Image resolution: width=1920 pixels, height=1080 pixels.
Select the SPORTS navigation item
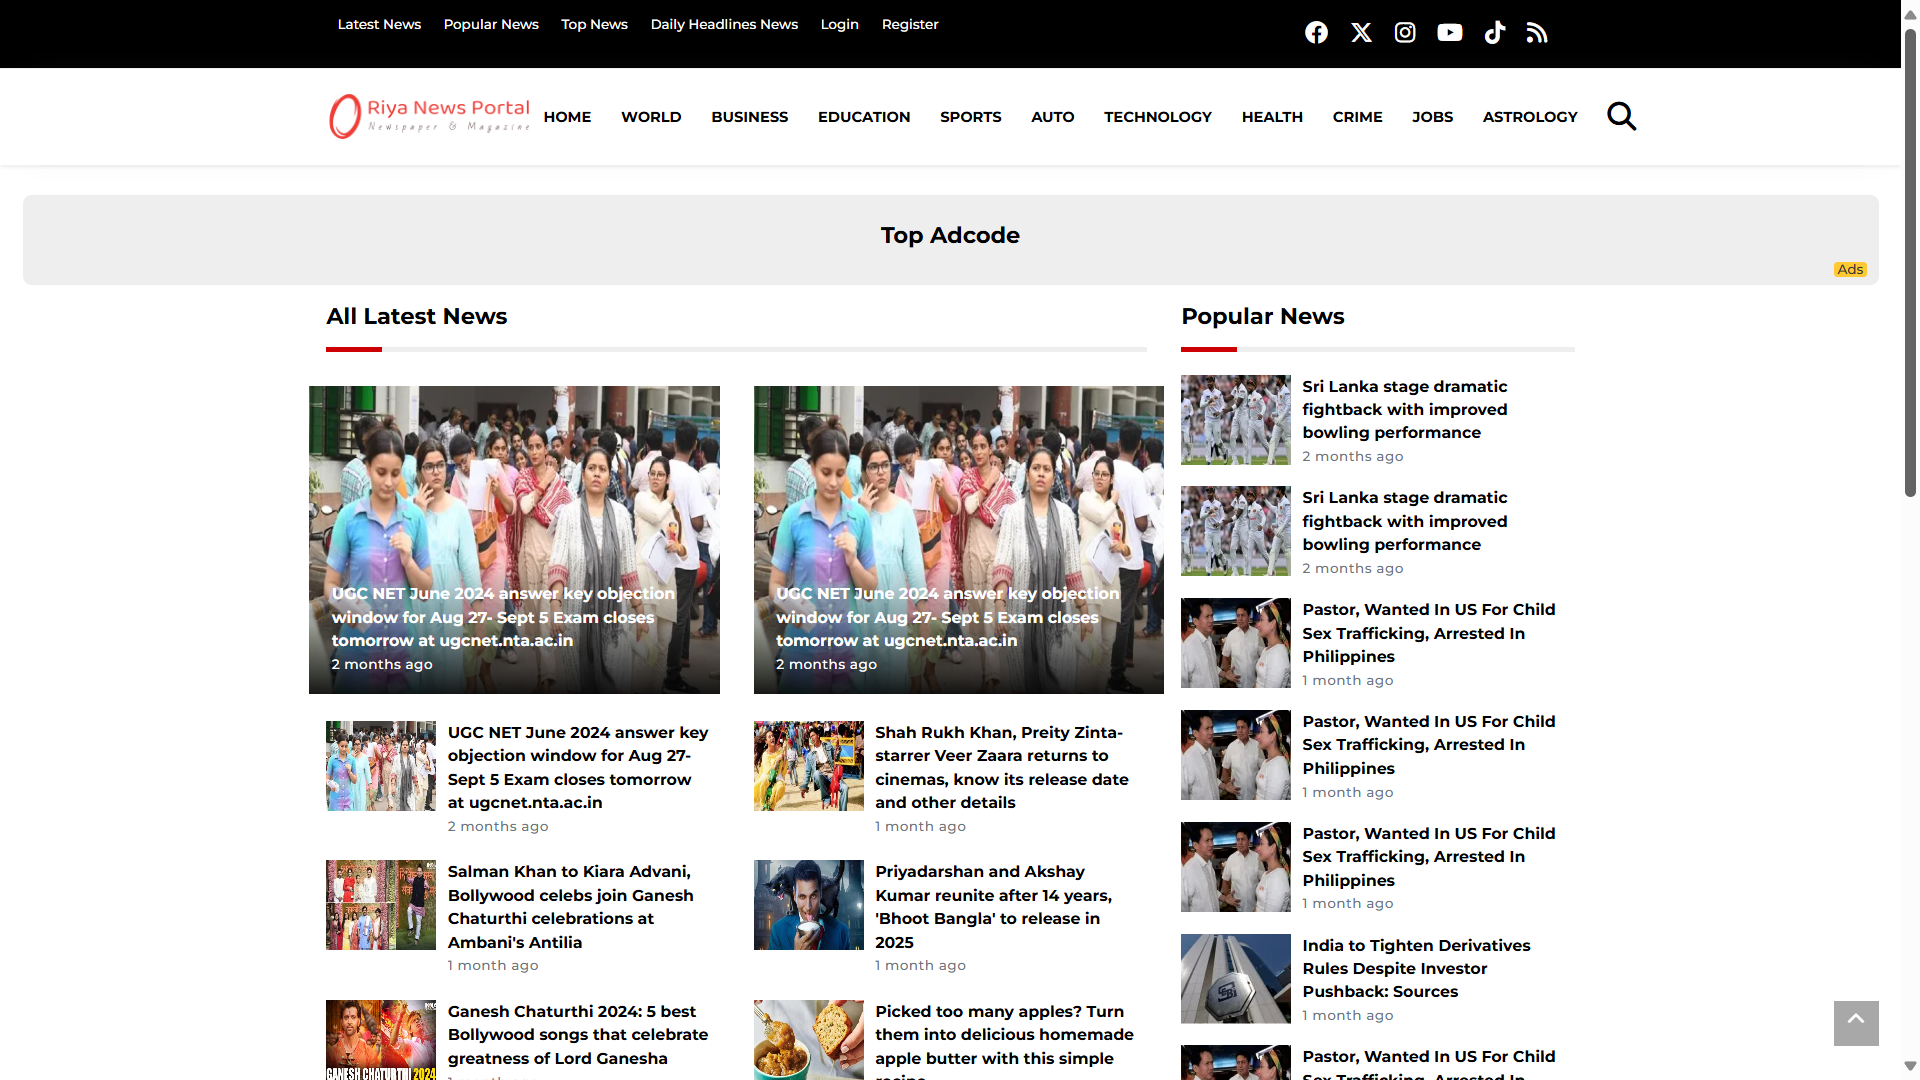[x=970, y=117]
